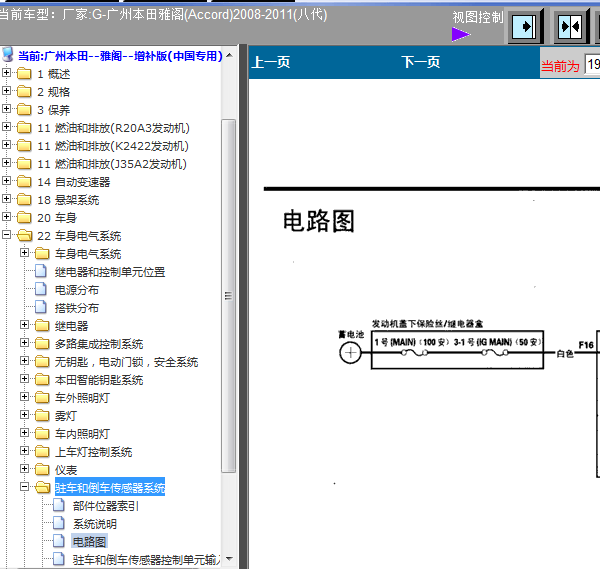Expand 11 燃油和排放(K2422发动机) node
Viewport: 600px width, 569px height.
point(6,144)
